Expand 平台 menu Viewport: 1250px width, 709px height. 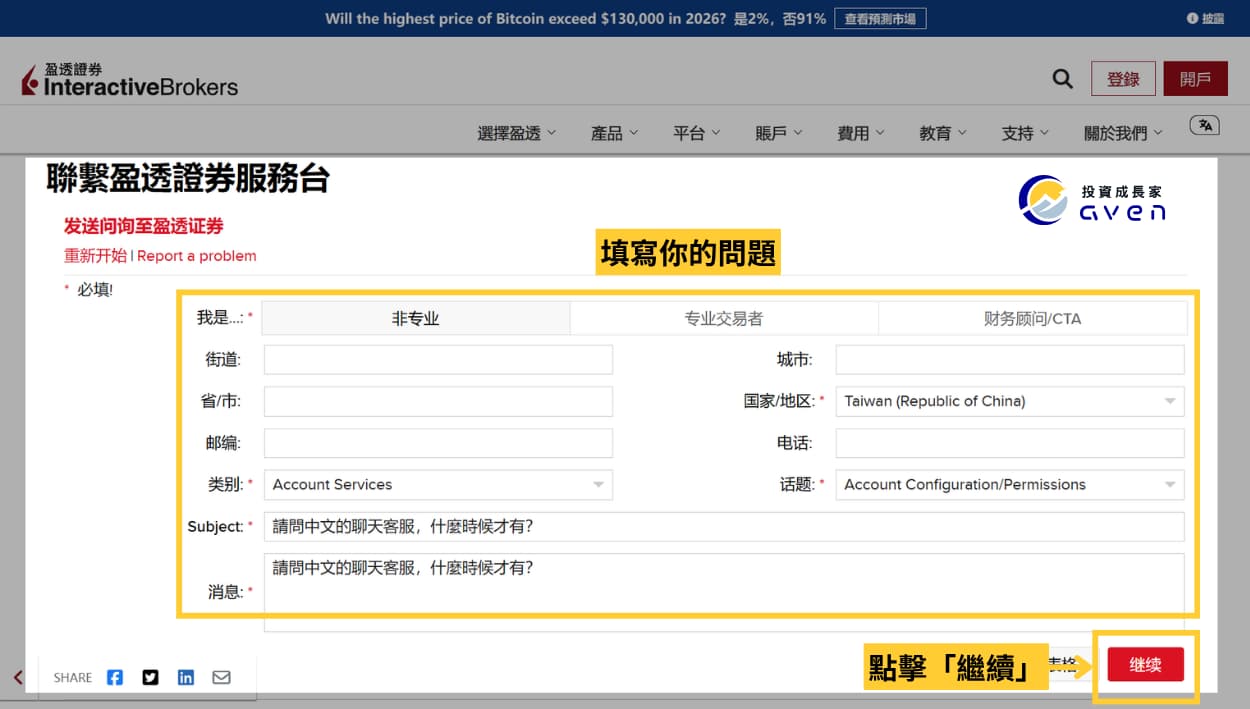pos(697,133)
